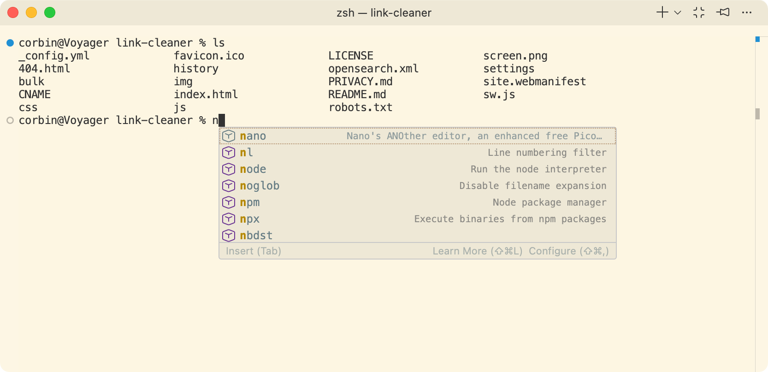Click the cube icon beside nl
This screenshot has width=768, height=372.
coord(229,153)
